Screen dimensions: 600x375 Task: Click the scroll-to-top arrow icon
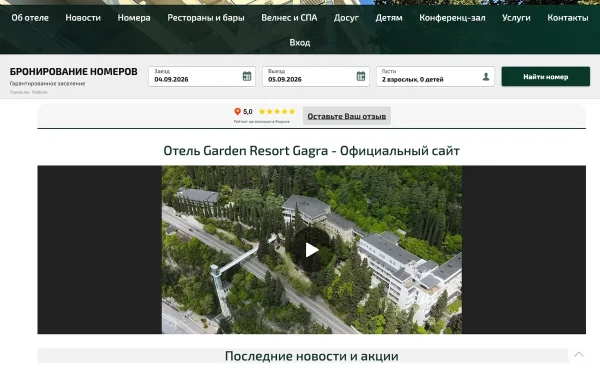point(579,354)
